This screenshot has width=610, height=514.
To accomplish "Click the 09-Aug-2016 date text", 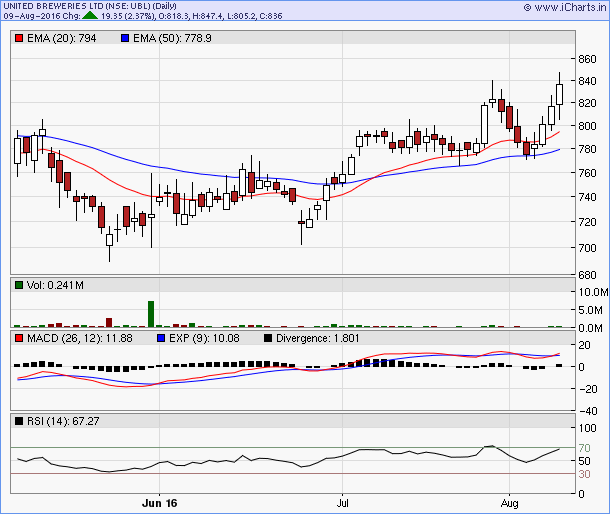I will pos(32,16).
